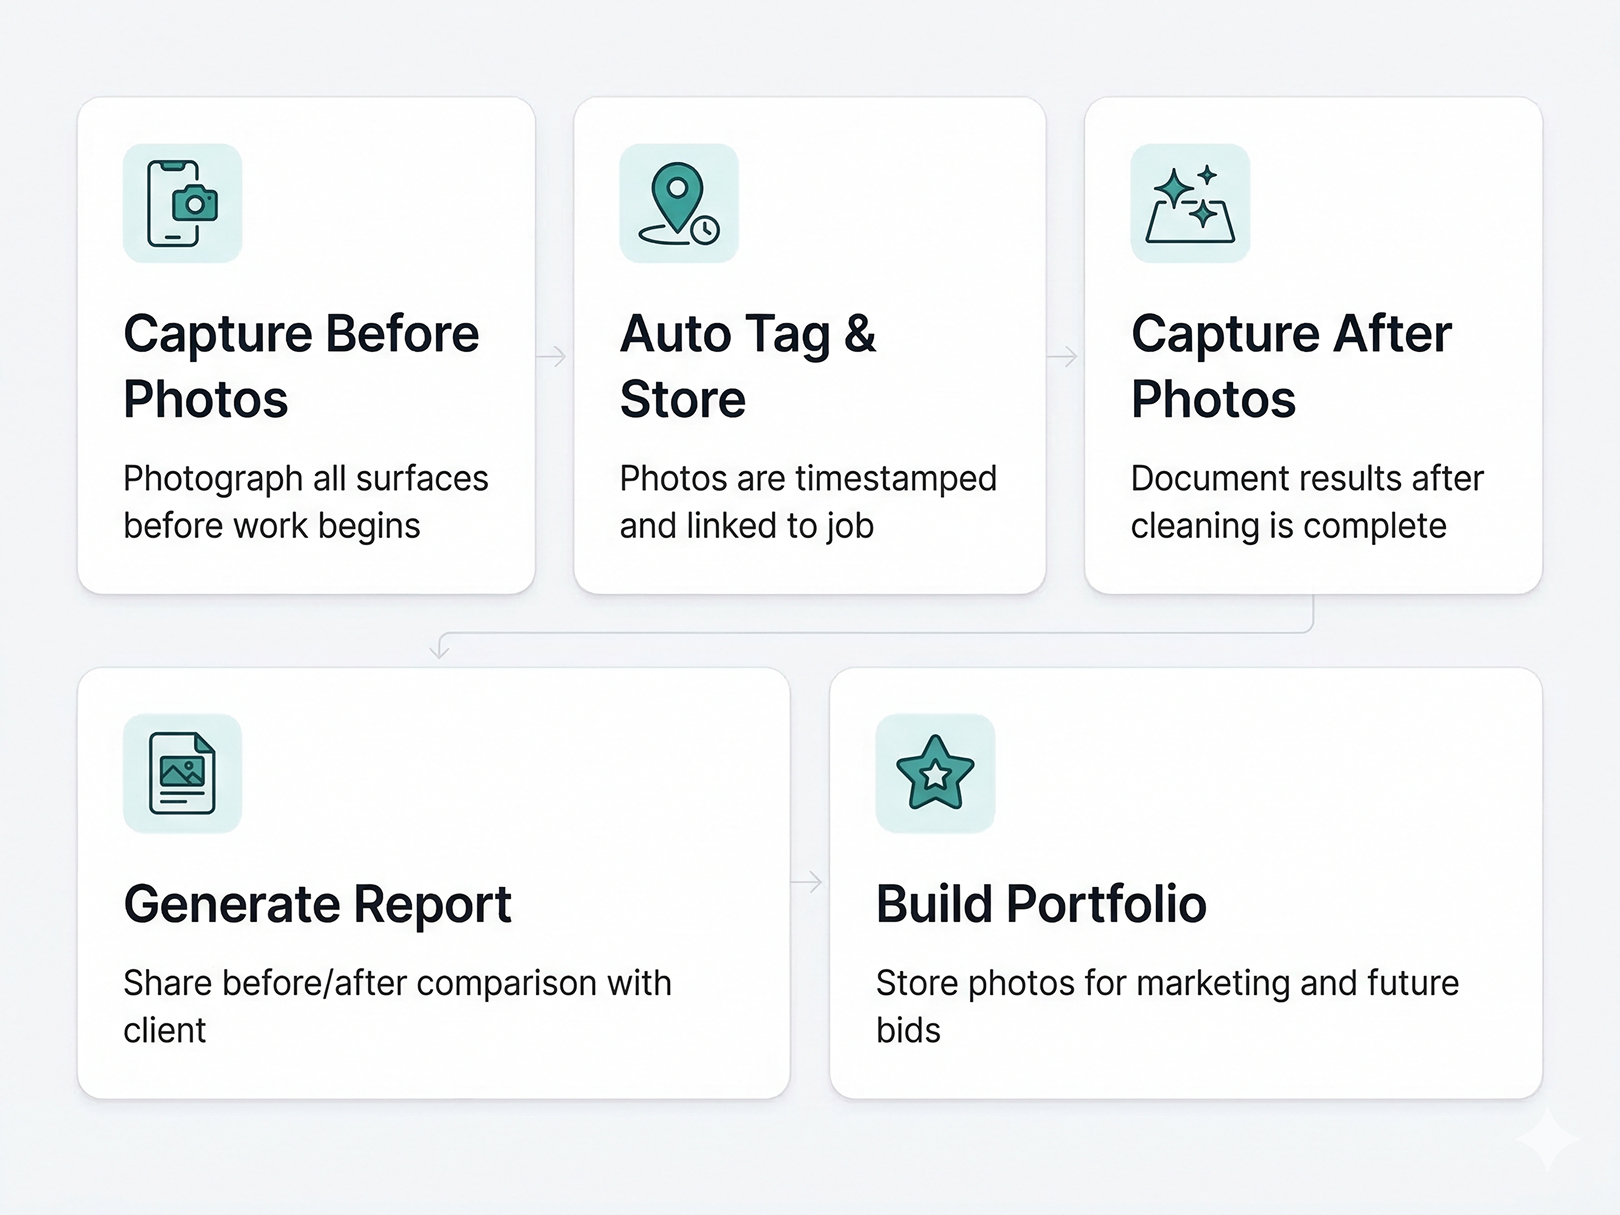Click the clock badge beside the location pin
The width and height of the screenshot is (1620, 1215).
click(x=707, y=230)
